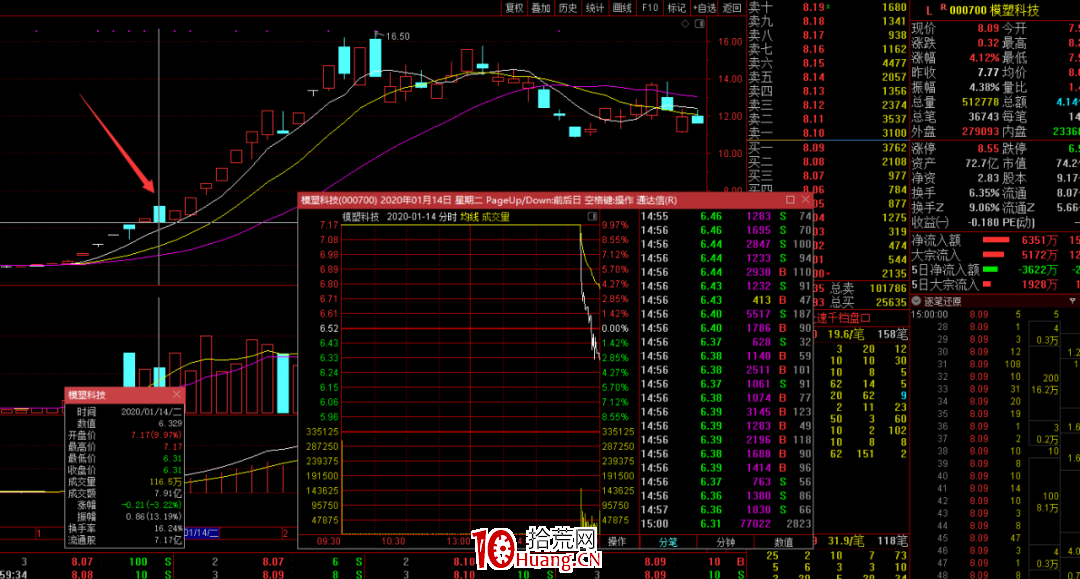Click the 返回 back toolbar button
Viewport: 1080px width, 579px height.
click(x=732, y=8)
